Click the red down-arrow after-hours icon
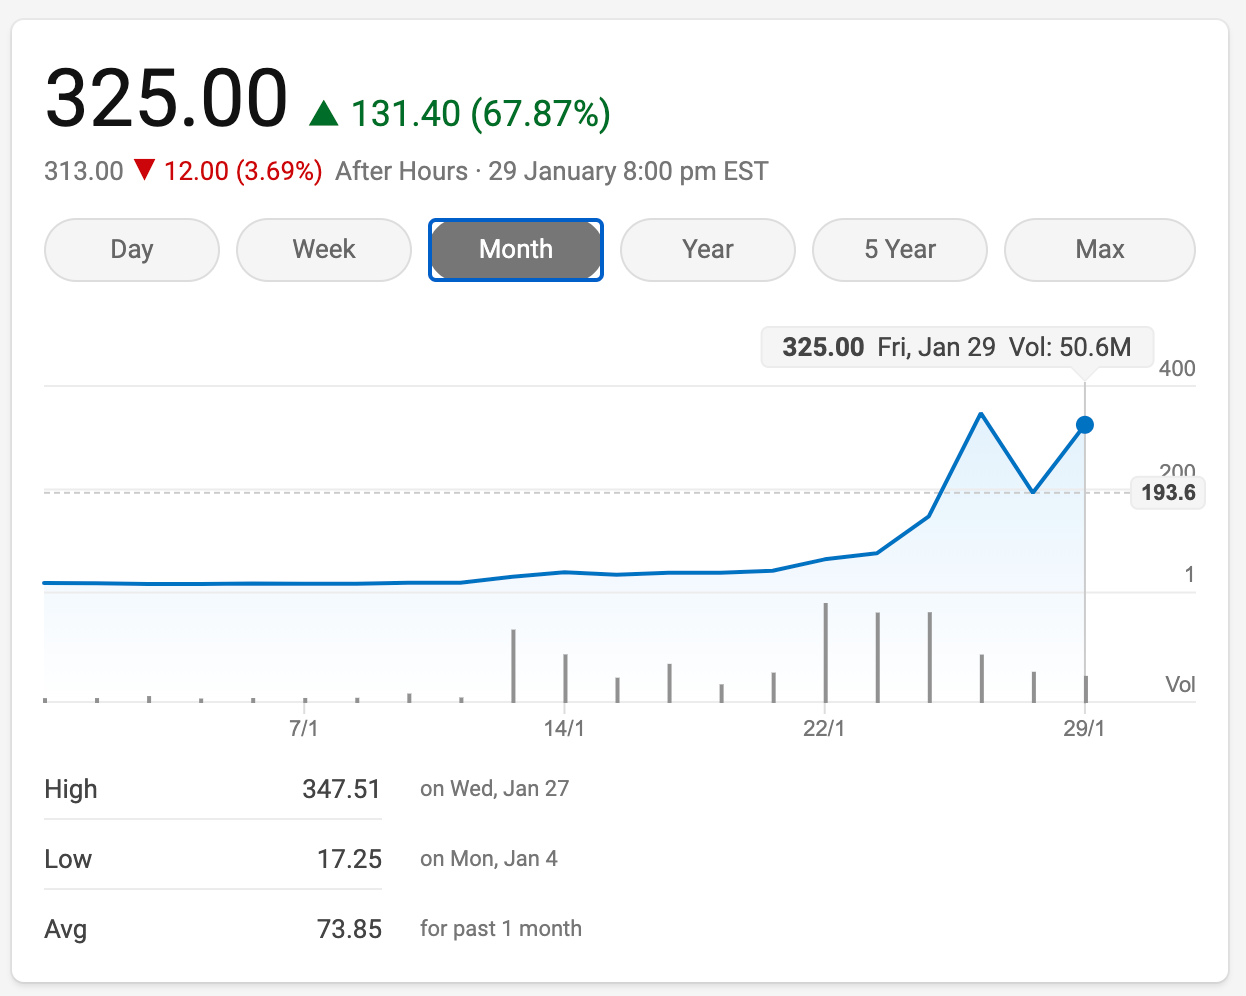Screen dimensions: 1246x996 pos(145,170)
